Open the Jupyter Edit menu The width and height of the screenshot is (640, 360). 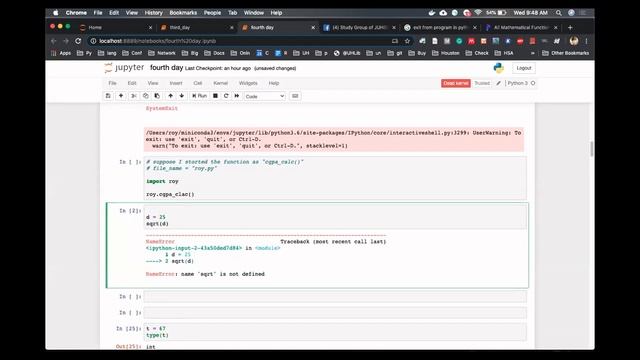[x=132, y=83]
